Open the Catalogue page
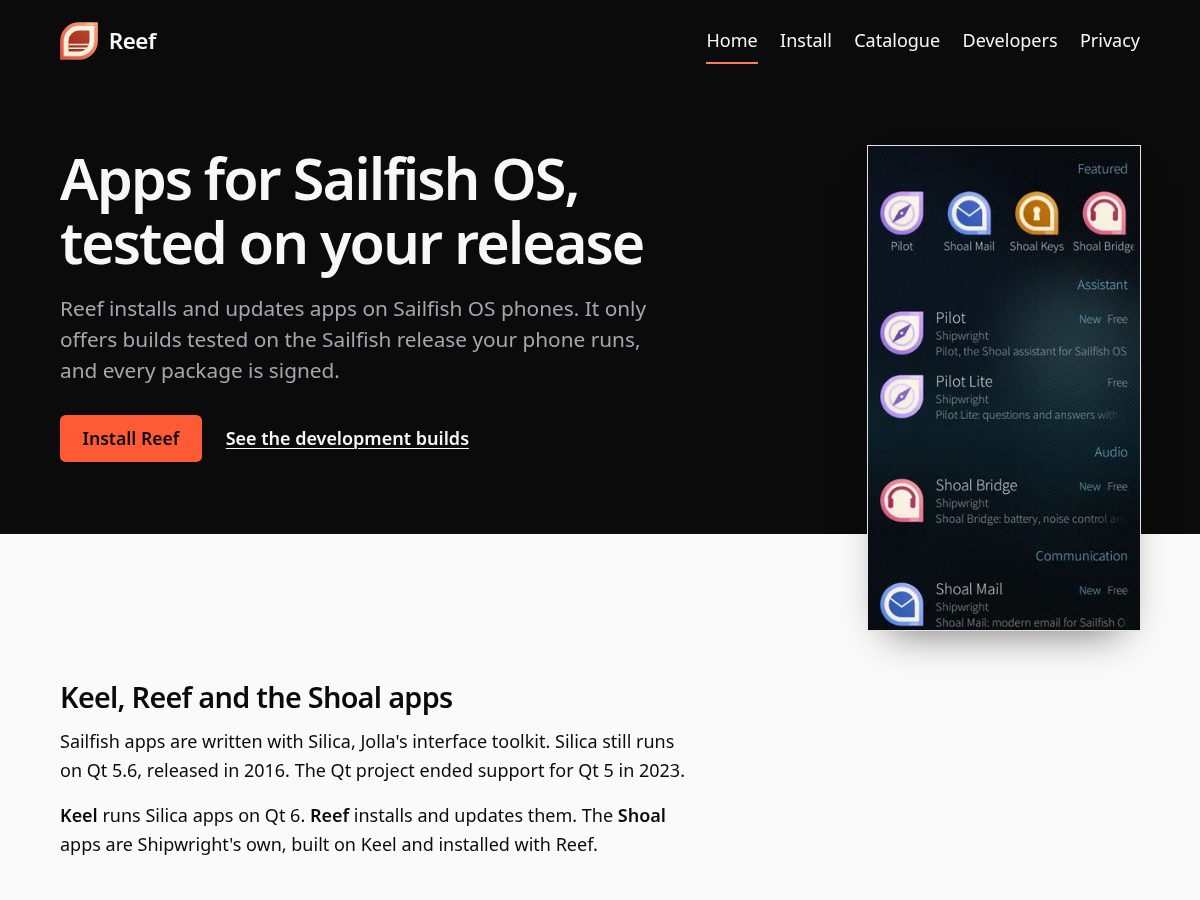Viewport: 1200px width, 900px height. [x=897, y=41]
